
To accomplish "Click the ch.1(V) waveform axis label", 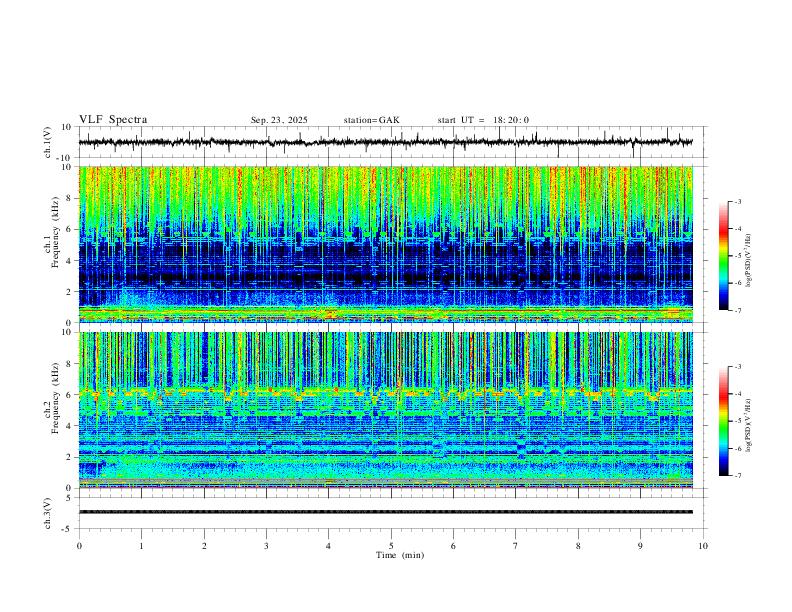I will pos(48,142).
